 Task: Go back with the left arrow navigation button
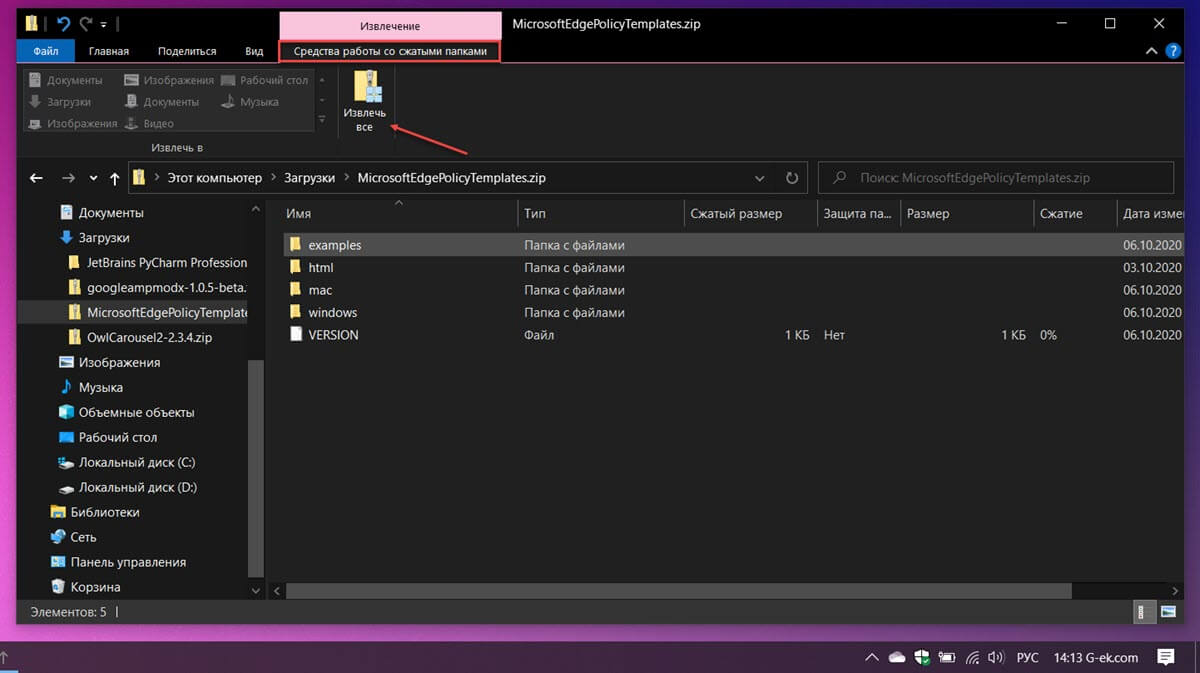click(x=37, y=178)
